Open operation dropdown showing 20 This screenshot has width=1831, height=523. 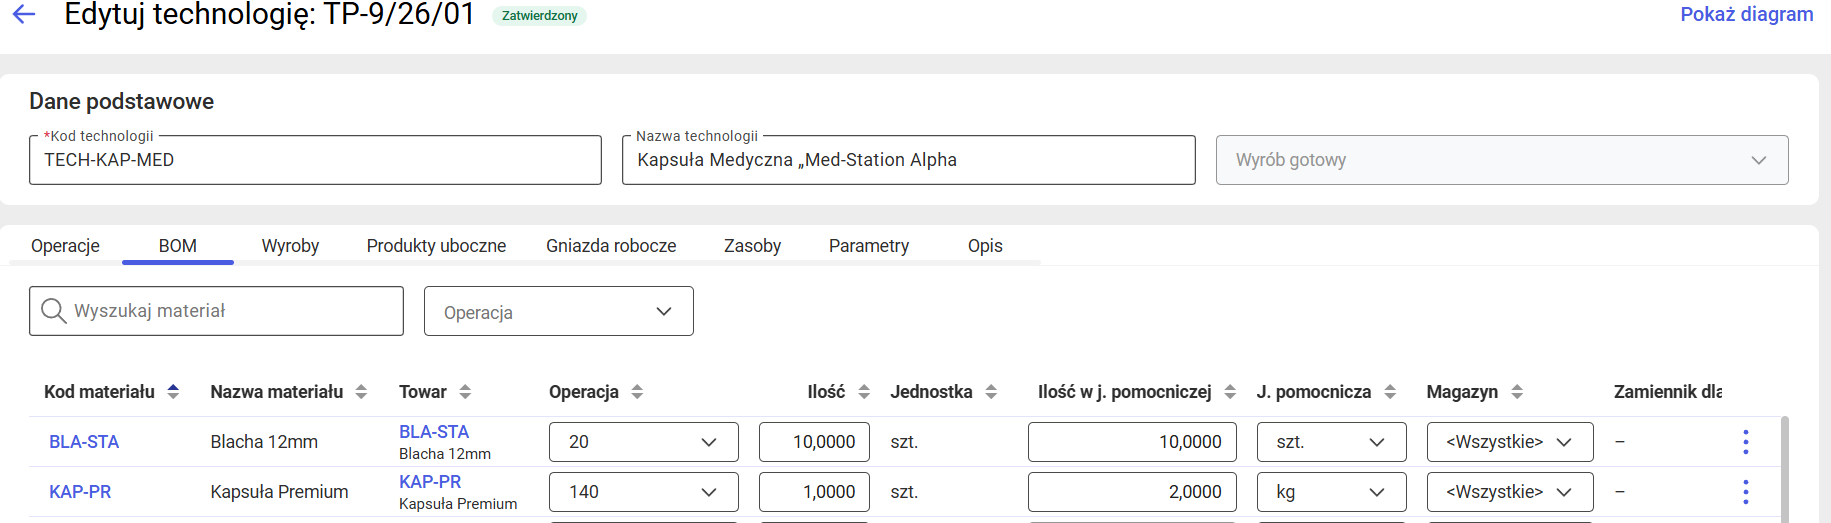point(643,442)
